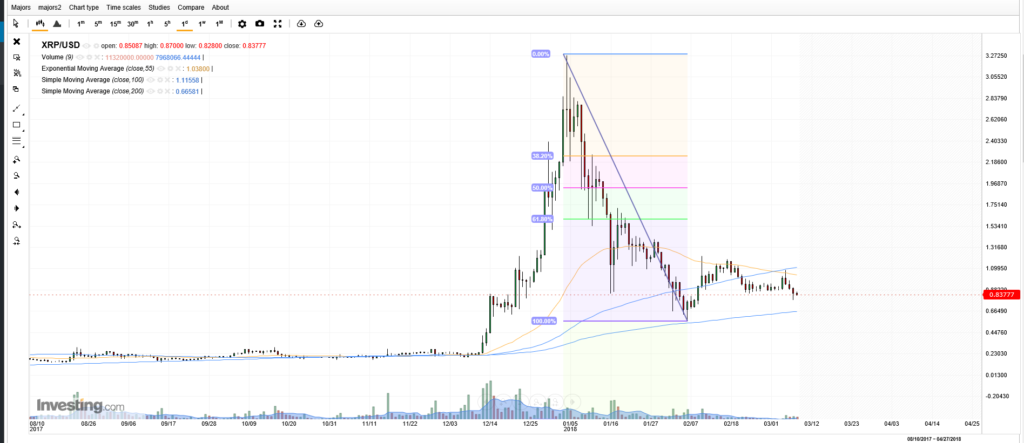1024x443 pixels.
Task: Toggle fullscreen chart mode
Action: [278, 24]
